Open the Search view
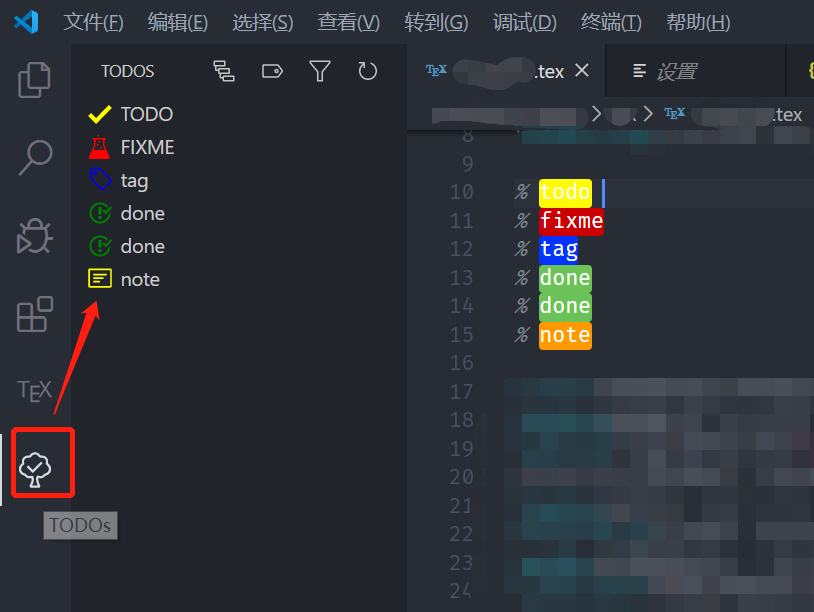The height and width of the screenshot is (612, 814). pos(34,157)
